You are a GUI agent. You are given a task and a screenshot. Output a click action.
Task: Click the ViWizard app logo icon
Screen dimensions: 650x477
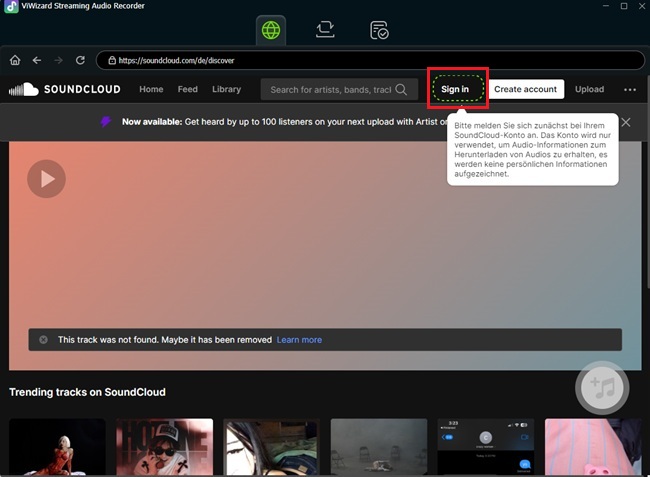tap(11, 6)
